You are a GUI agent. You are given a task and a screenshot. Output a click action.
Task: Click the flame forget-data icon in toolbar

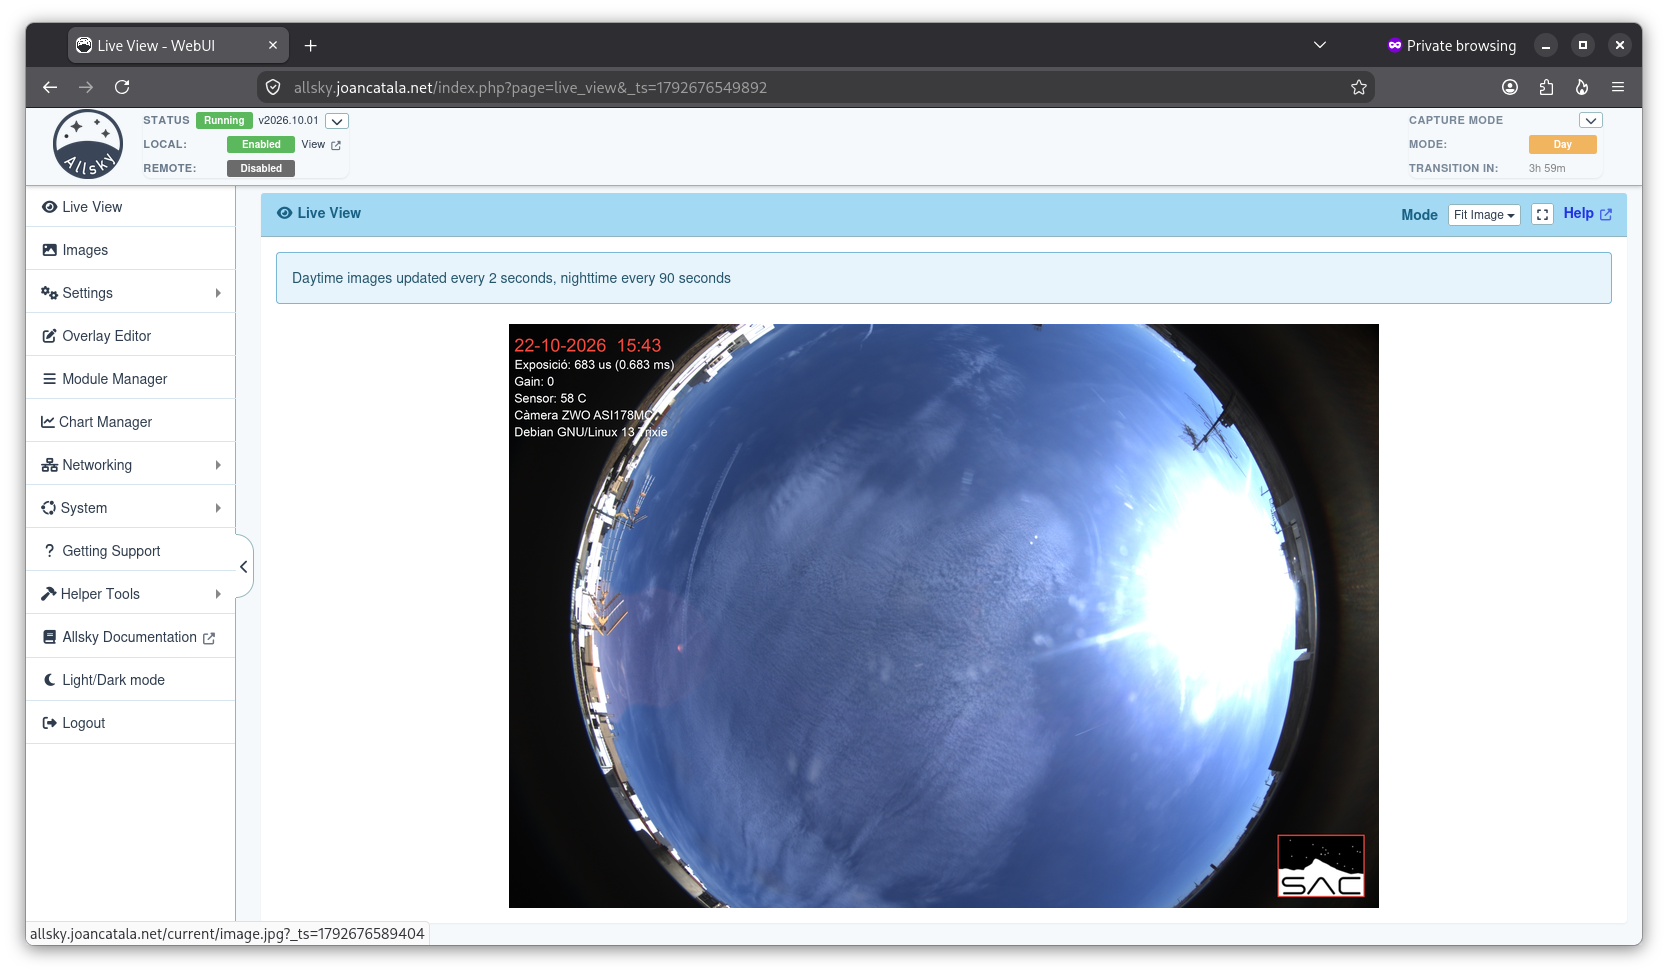[x=1582, y=87]
